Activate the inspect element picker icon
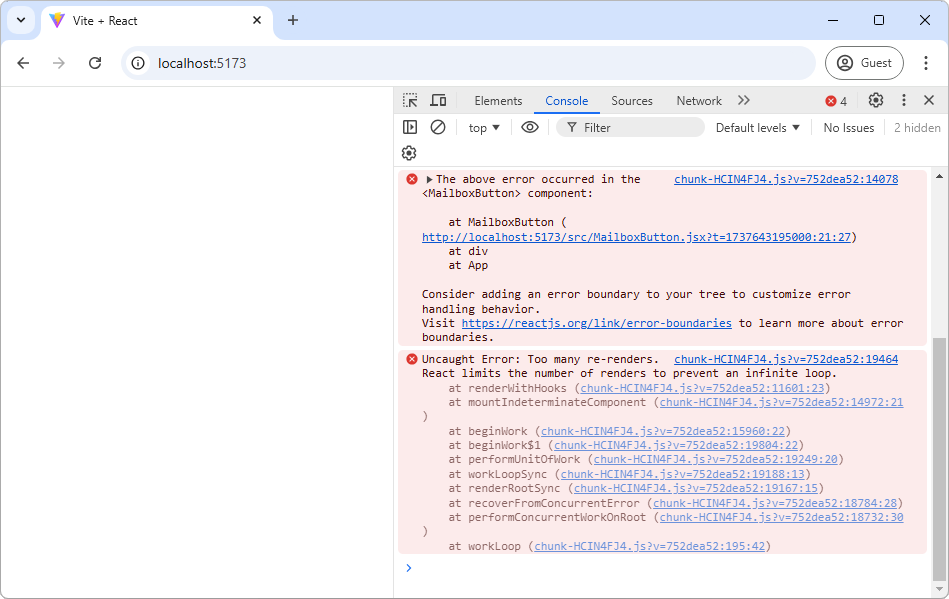Screen dimensions: 949x599 [410, 101]
